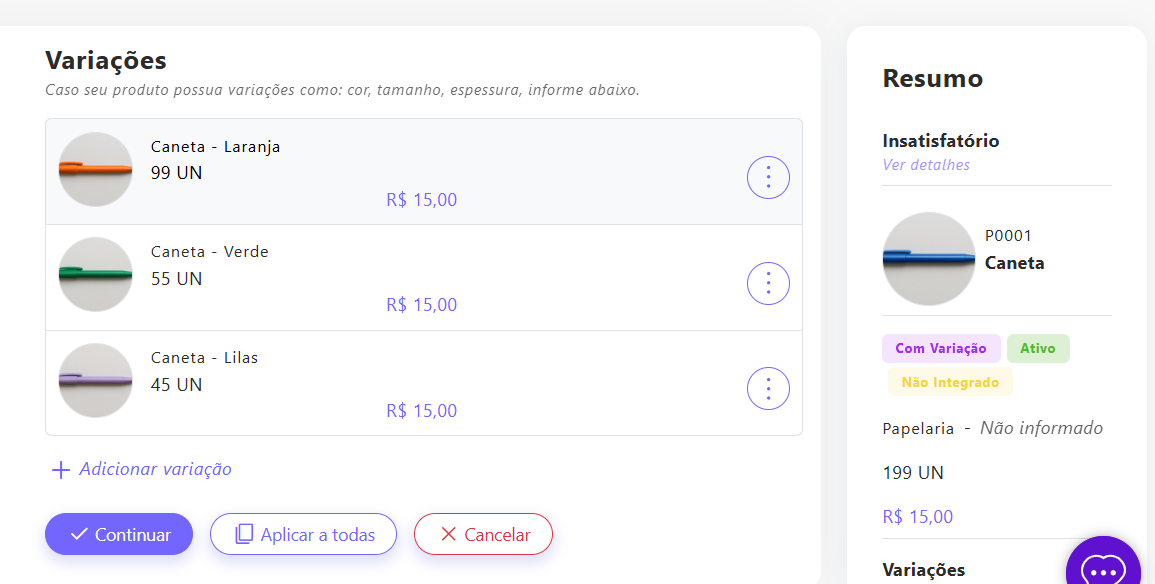
Task: Click the X icon on Cancelar
Action: point(448,535)
